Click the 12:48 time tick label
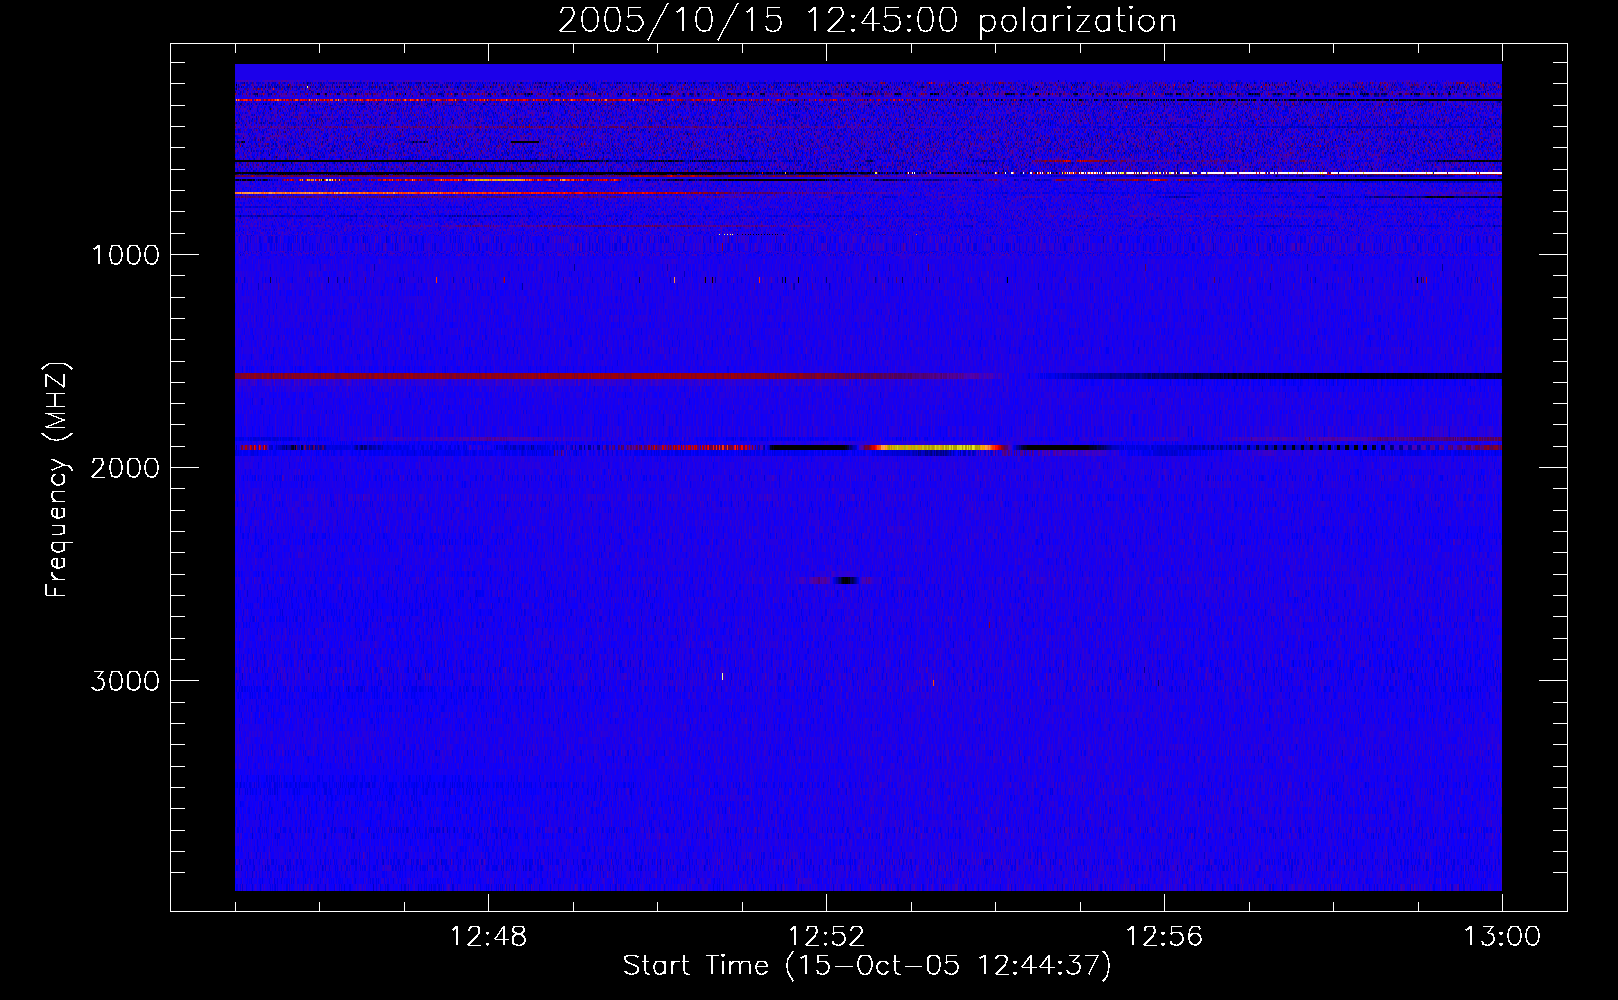This screenshot has width=1618, height=1000. point(488,937)
